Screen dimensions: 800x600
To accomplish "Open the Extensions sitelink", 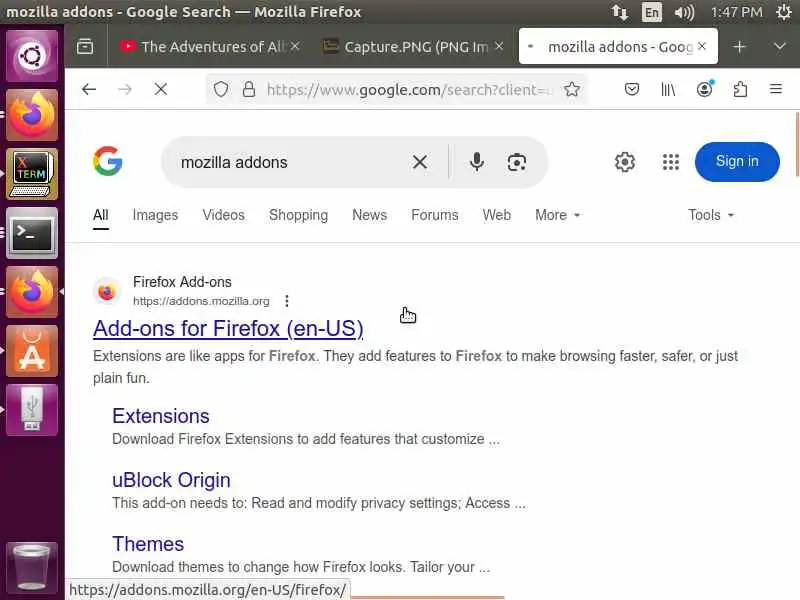I will click(x=161, y=416).
